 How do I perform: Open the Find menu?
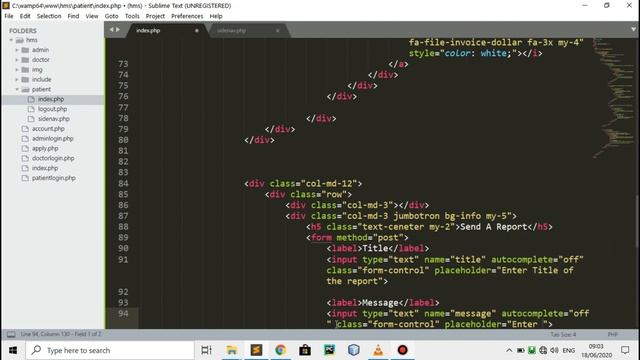click(x=73, y=16)
